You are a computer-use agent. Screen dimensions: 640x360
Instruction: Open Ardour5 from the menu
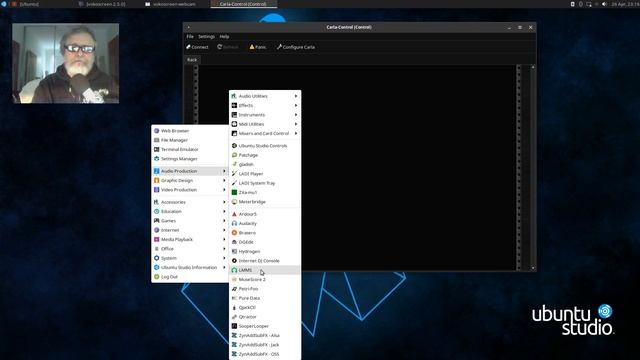coord(265,214)
